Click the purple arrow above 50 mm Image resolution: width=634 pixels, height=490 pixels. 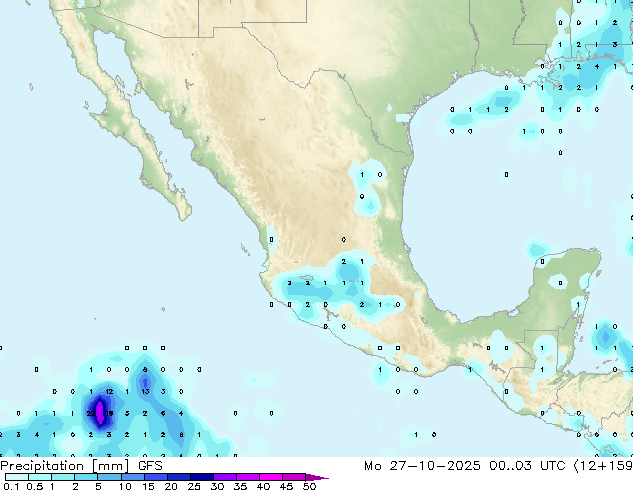click(x=317, y=477)
